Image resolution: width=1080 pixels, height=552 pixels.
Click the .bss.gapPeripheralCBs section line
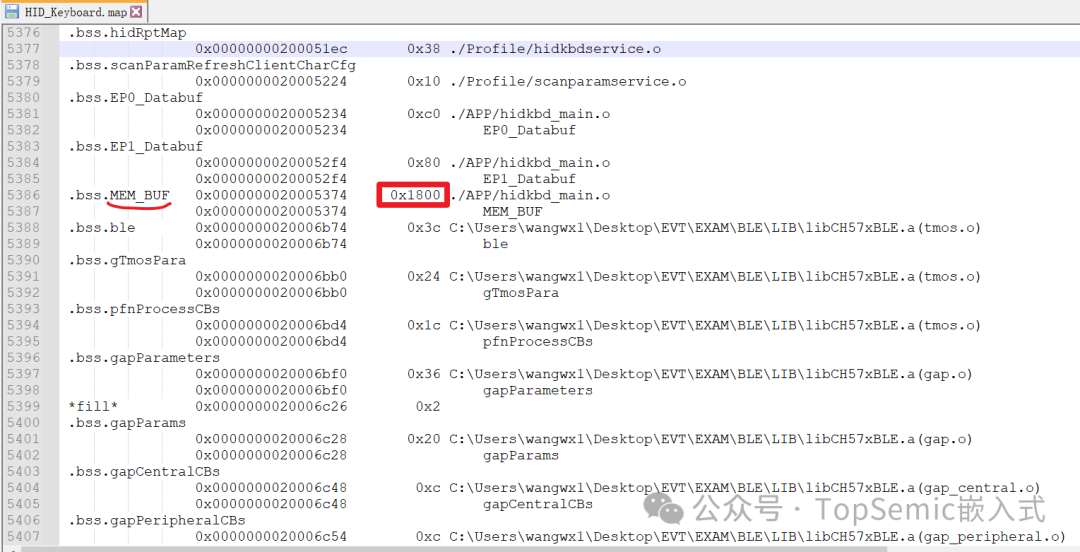coord(157,520)
